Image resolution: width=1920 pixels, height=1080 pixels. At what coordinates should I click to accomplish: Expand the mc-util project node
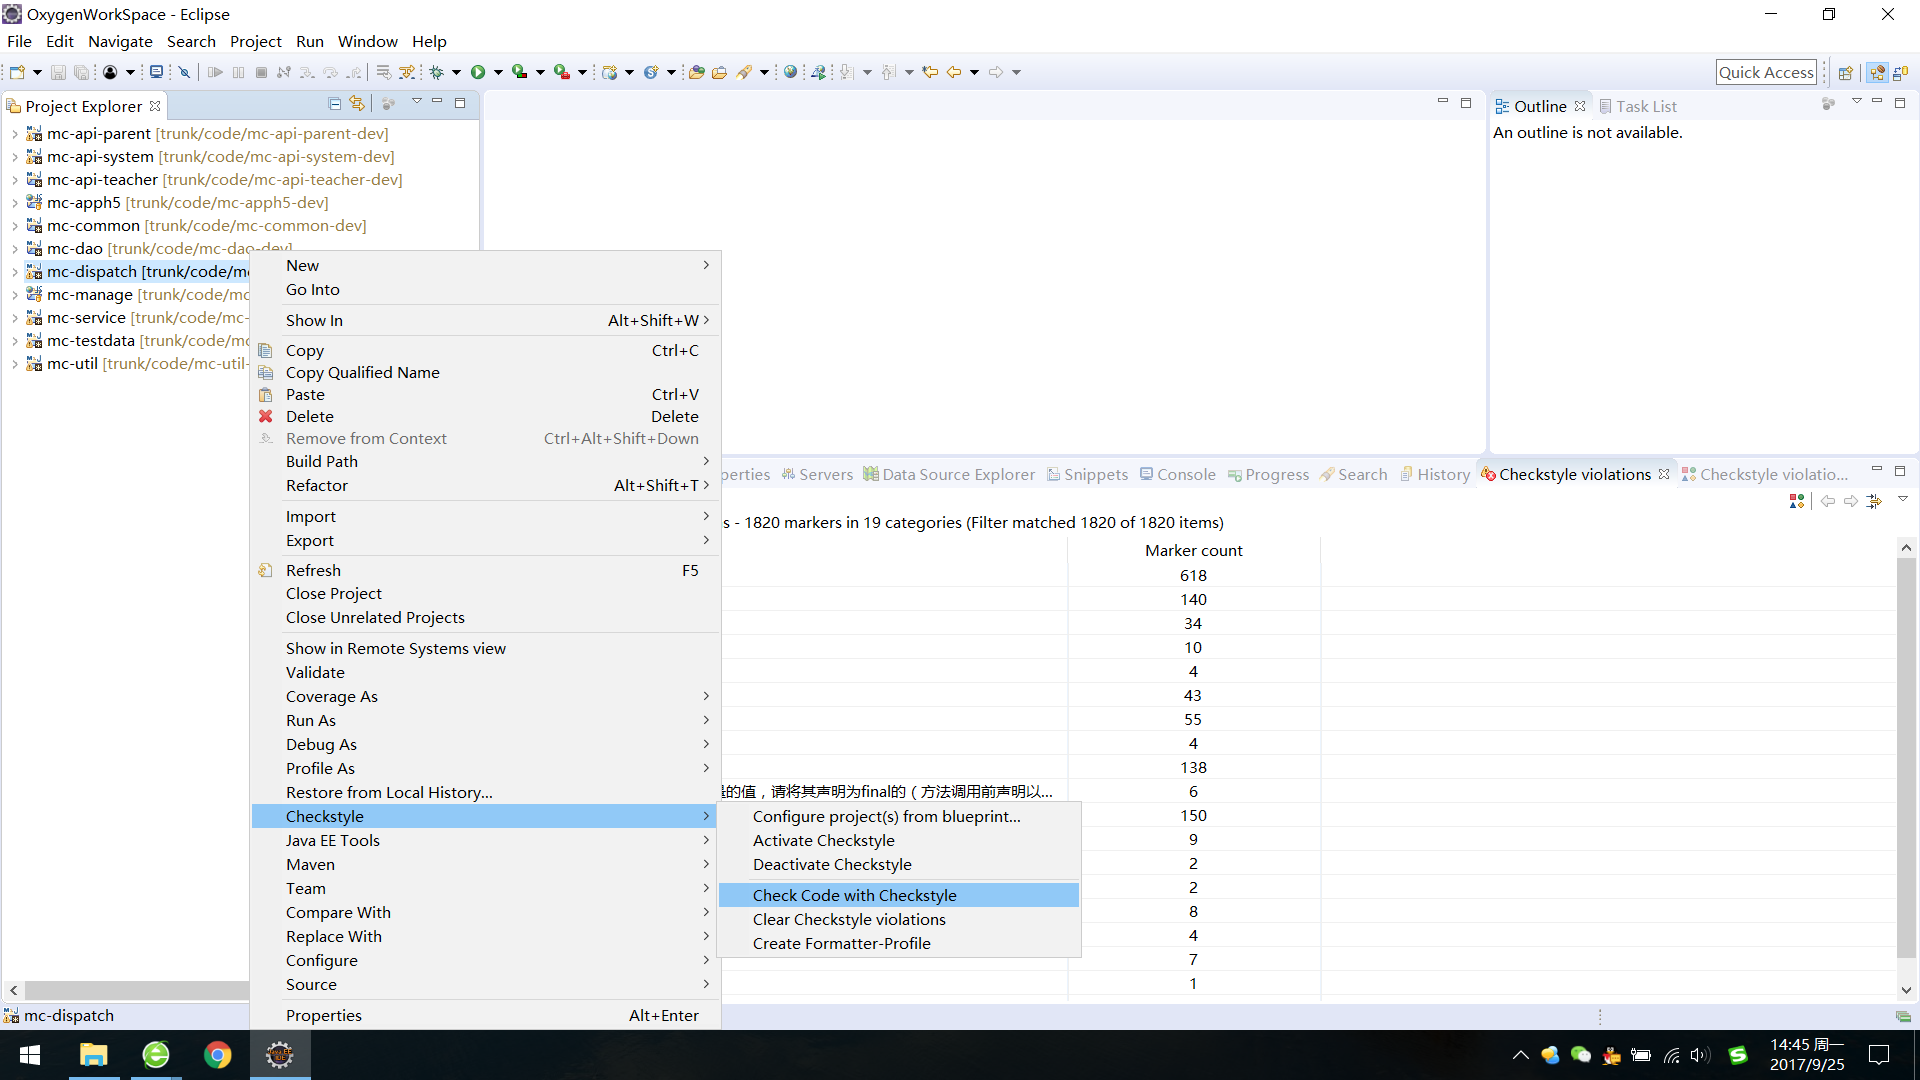(14, 364)
